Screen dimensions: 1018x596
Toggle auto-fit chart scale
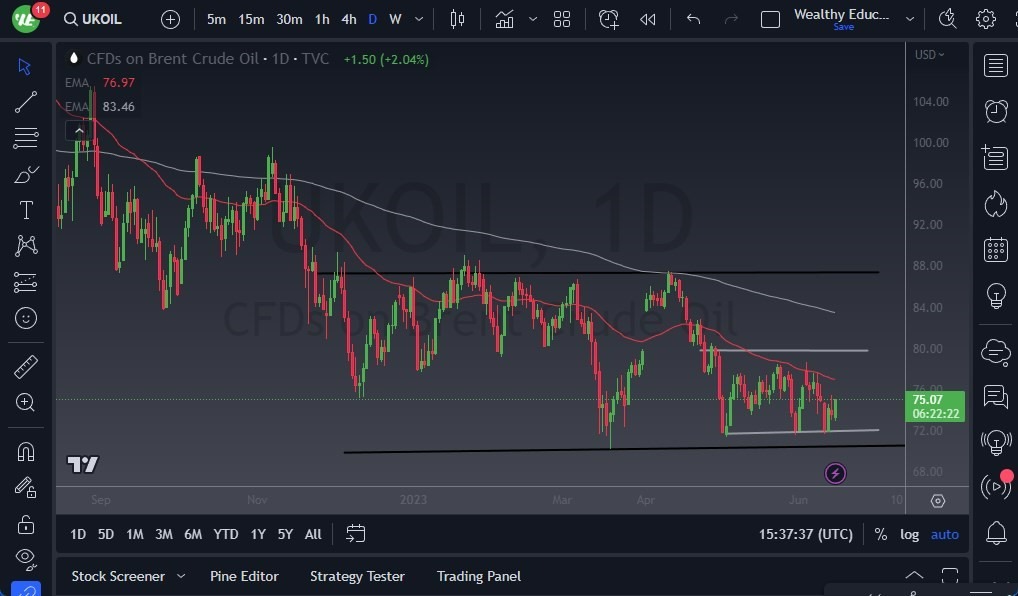tap(944, 534)
